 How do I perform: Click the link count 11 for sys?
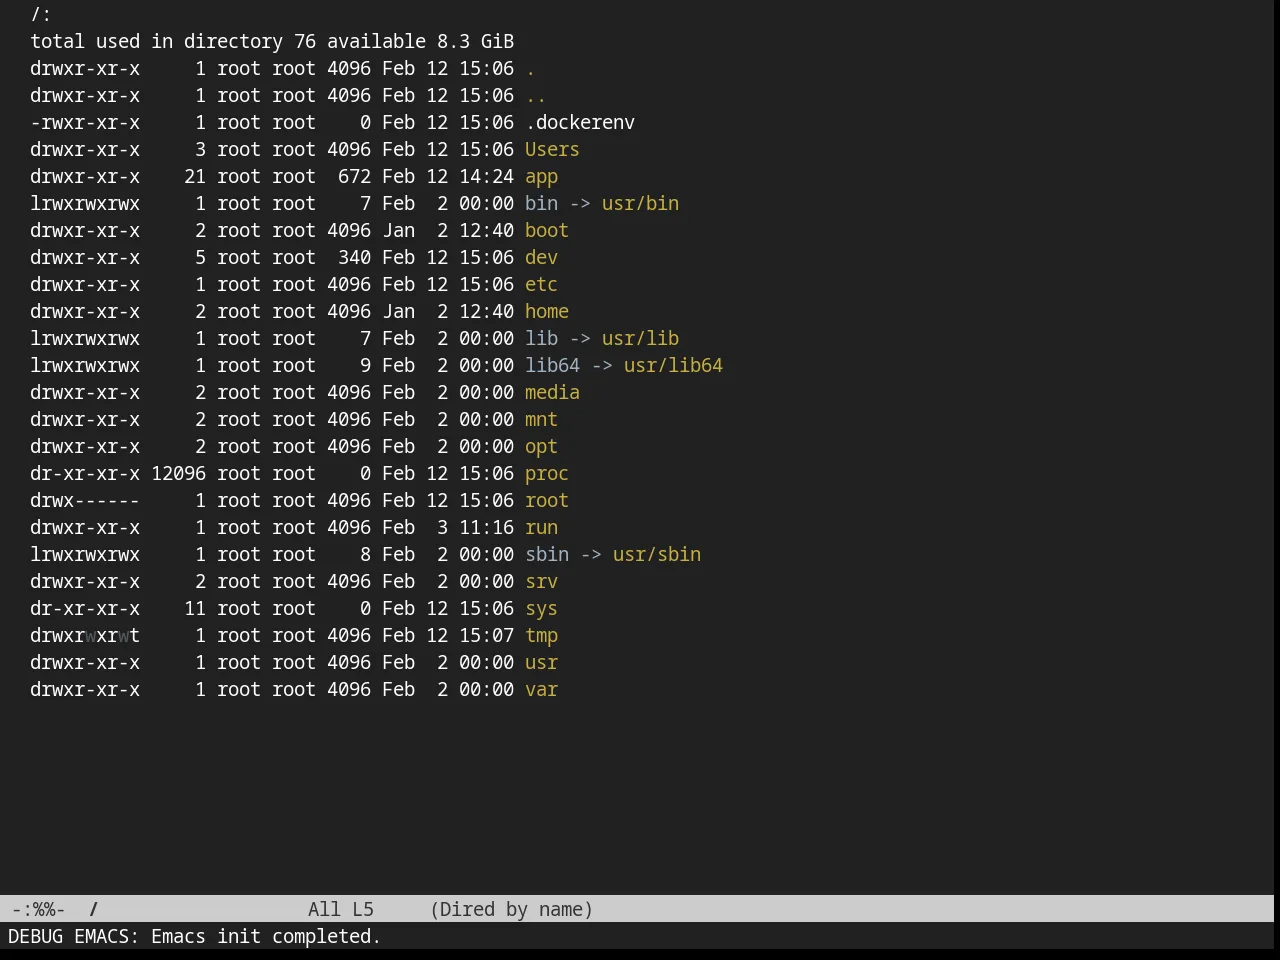point(195,608)
